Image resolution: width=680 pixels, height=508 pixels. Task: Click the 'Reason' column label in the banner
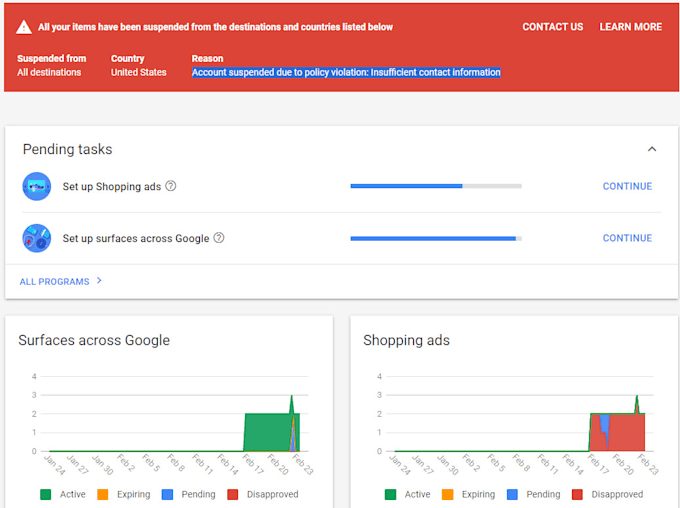pyautogui.click(x=207, y=59)
